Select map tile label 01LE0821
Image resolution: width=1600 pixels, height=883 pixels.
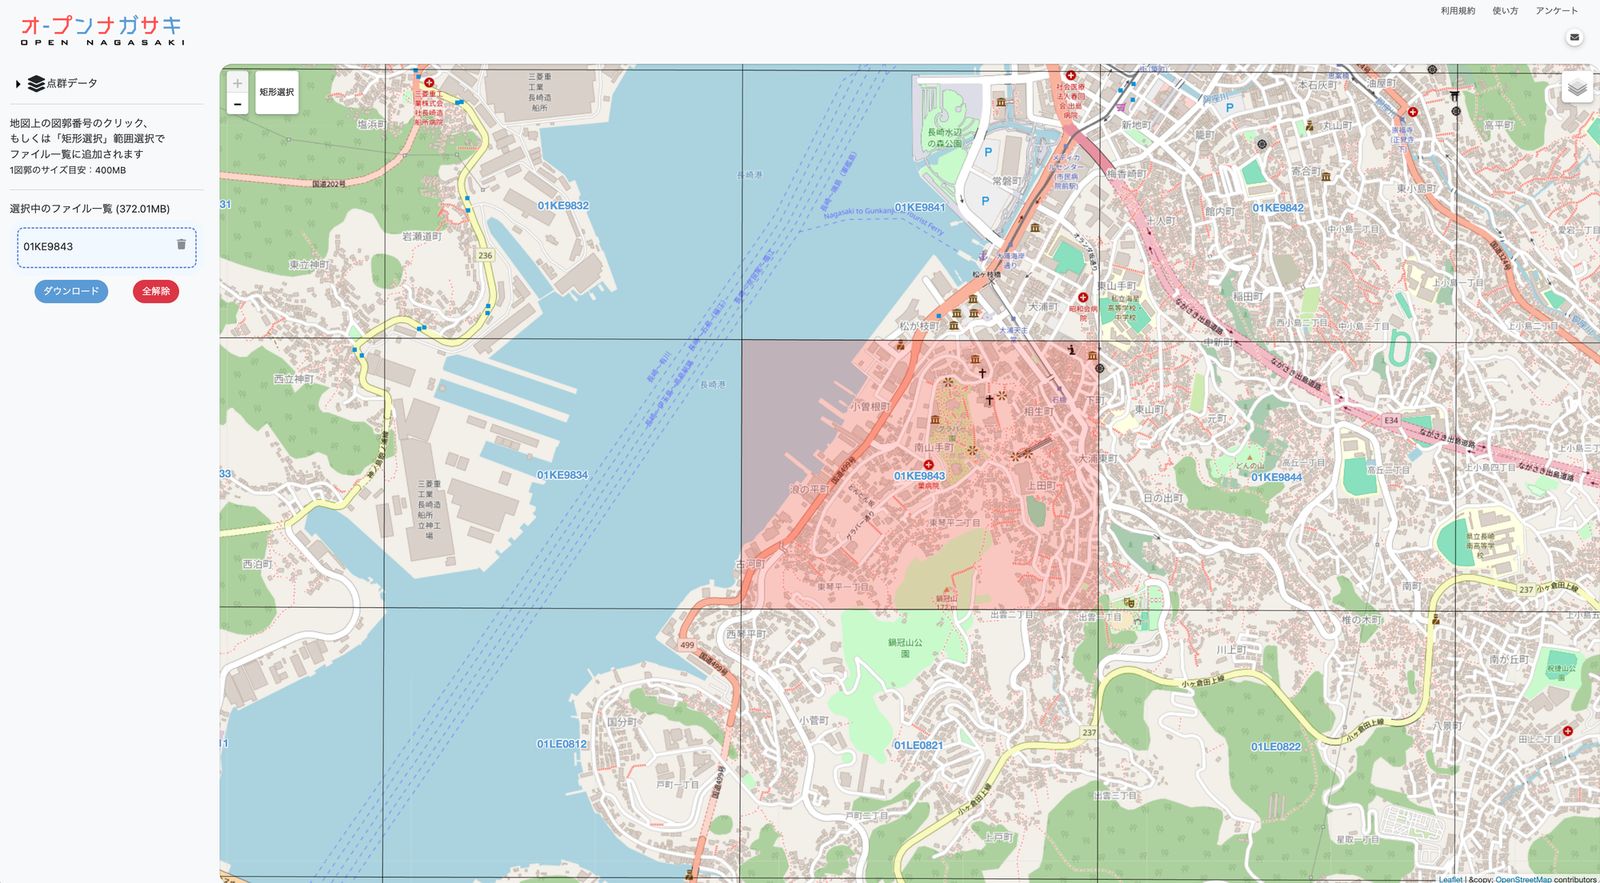pyautogui.click(x=918, y=745)
